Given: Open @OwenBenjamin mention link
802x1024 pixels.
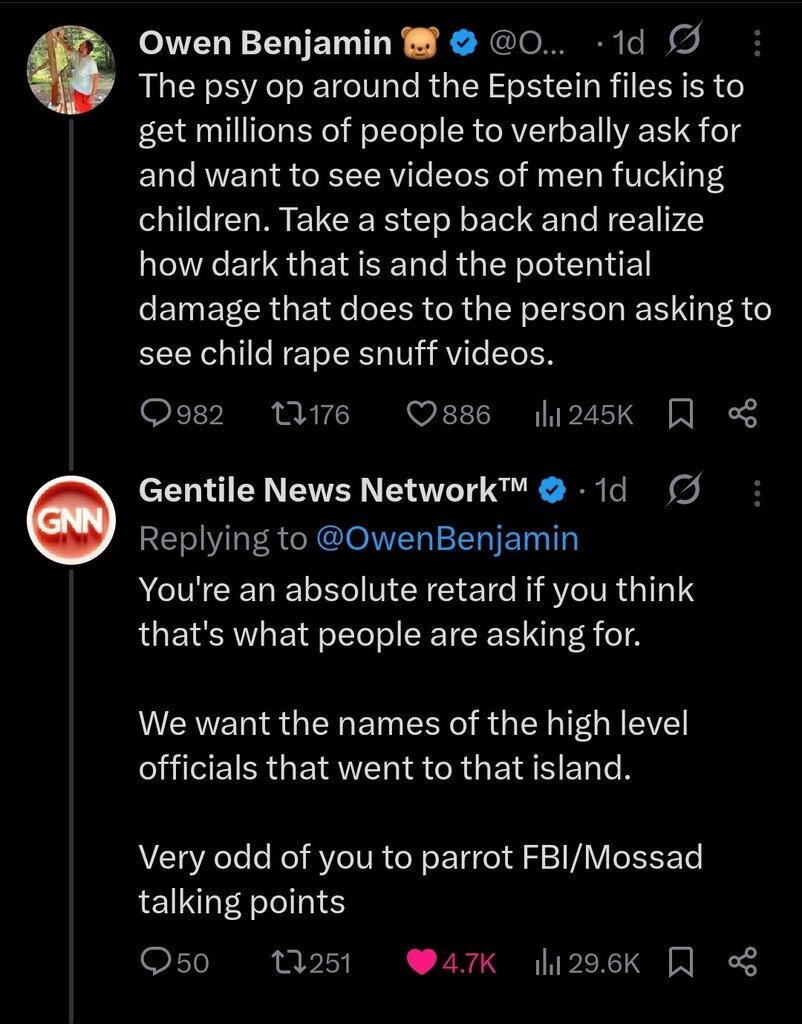Looking at the screenshot, I should tap(446, 539).
